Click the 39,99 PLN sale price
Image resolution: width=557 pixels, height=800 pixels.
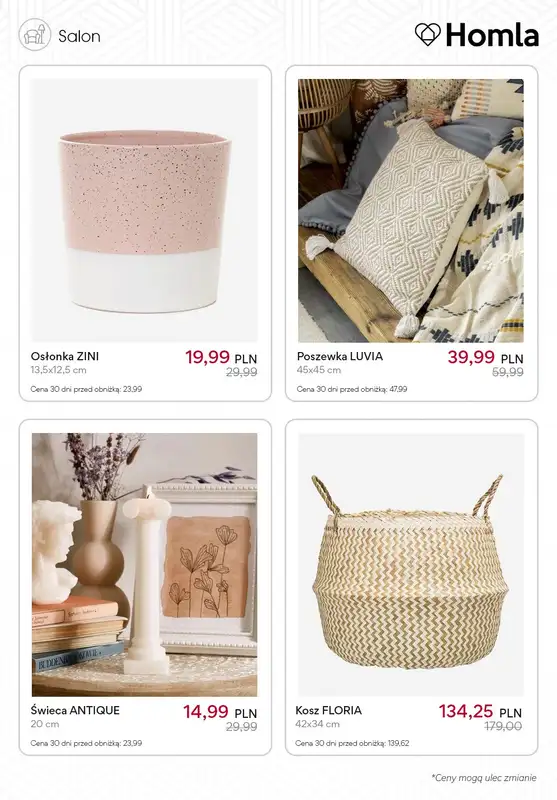coord(486,357)
